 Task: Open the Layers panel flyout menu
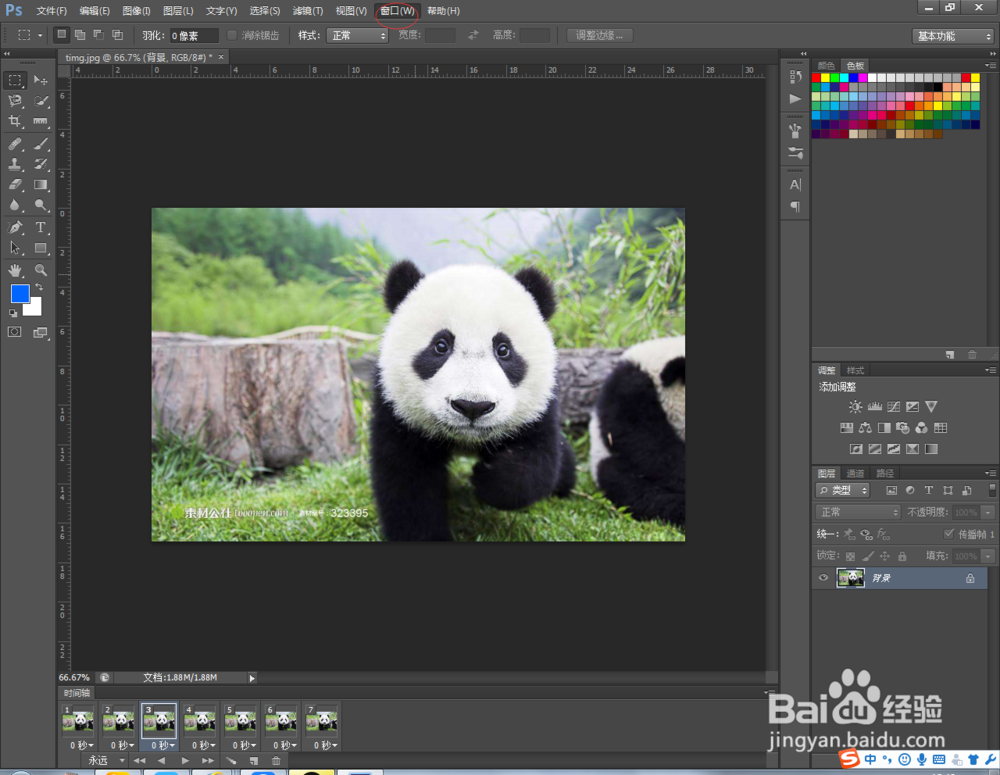click(990, 473)
